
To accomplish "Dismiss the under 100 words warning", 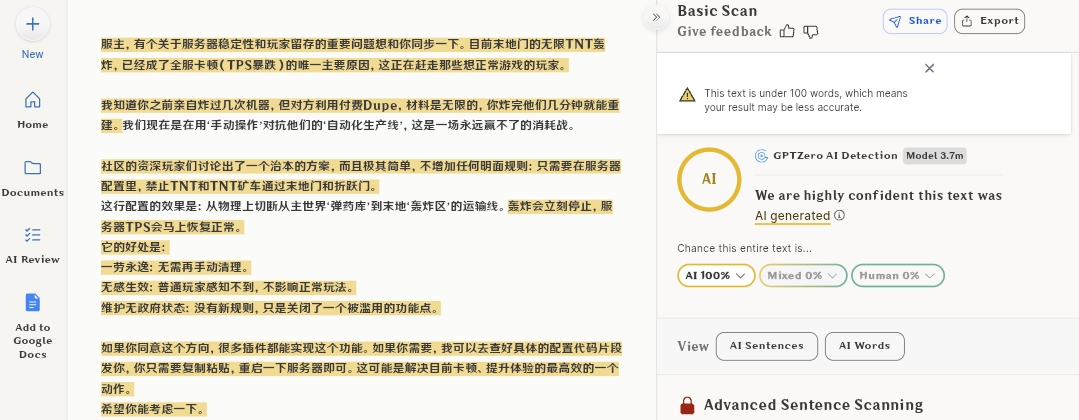I will 929,68.
